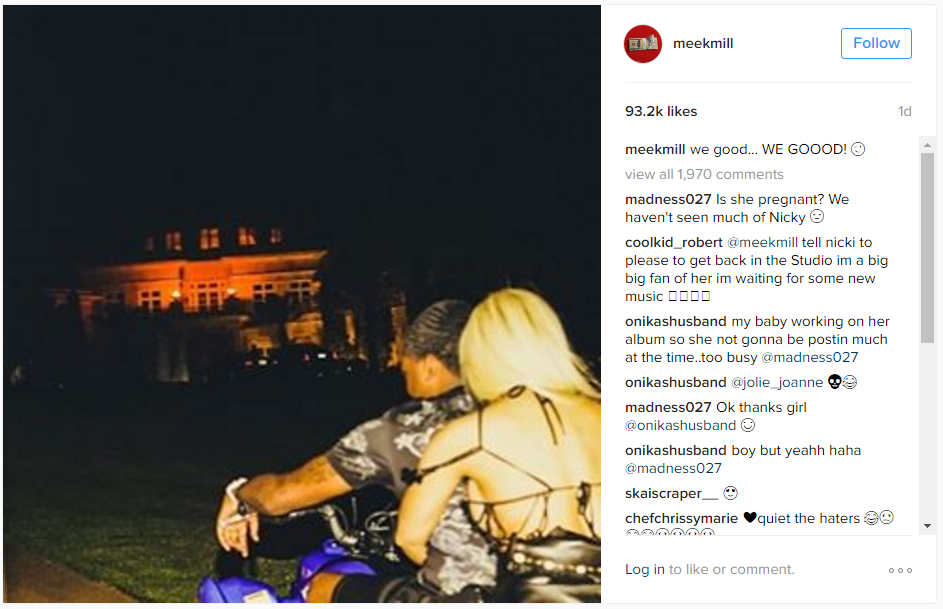This screenshot has height=609, width=943.
Task: Show the 93.2k likes list
Action: (661, 111)
